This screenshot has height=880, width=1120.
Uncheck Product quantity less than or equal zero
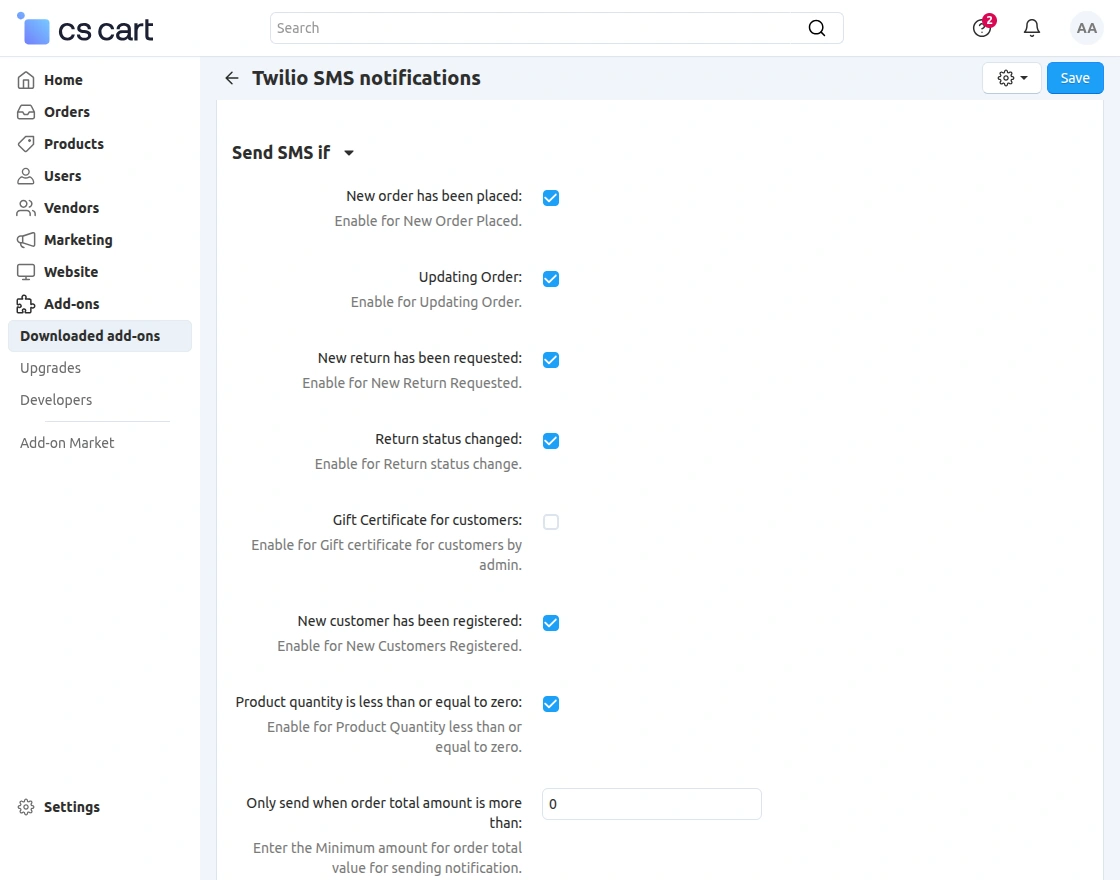551,704
